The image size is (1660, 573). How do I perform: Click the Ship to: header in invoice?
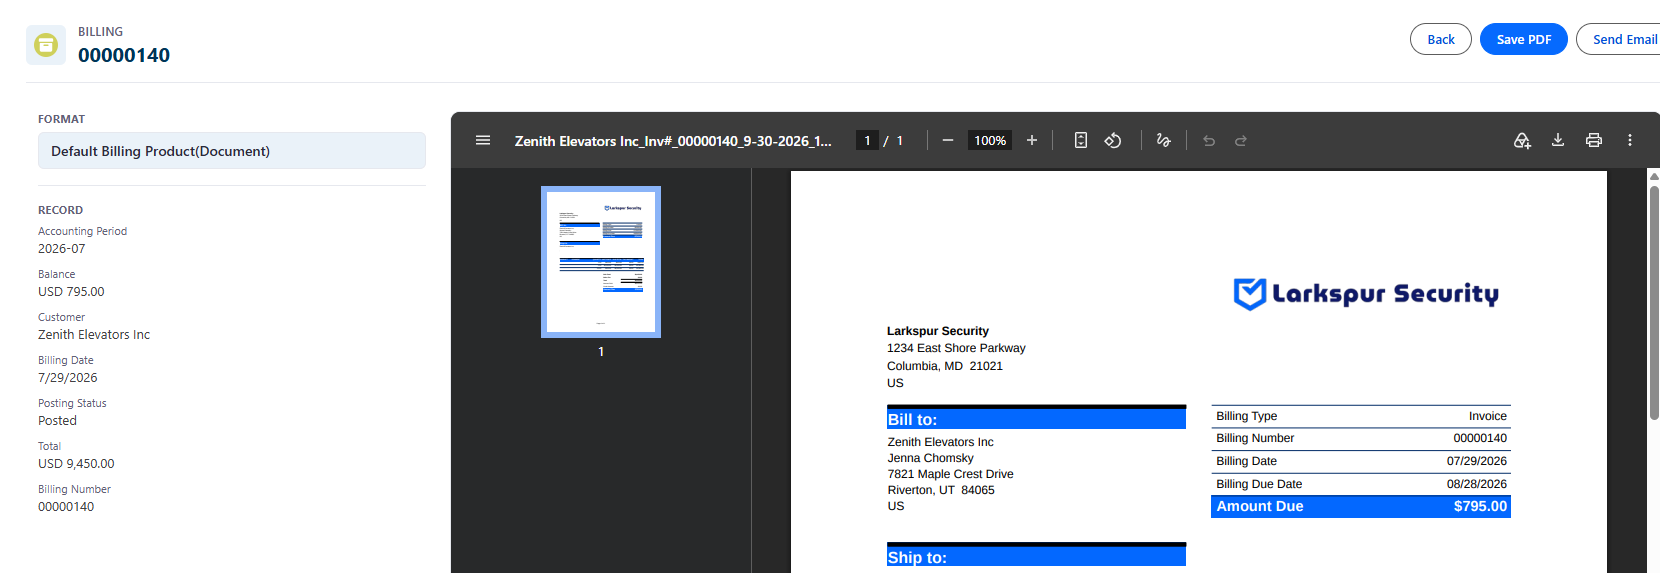(x=1036, y=557)
